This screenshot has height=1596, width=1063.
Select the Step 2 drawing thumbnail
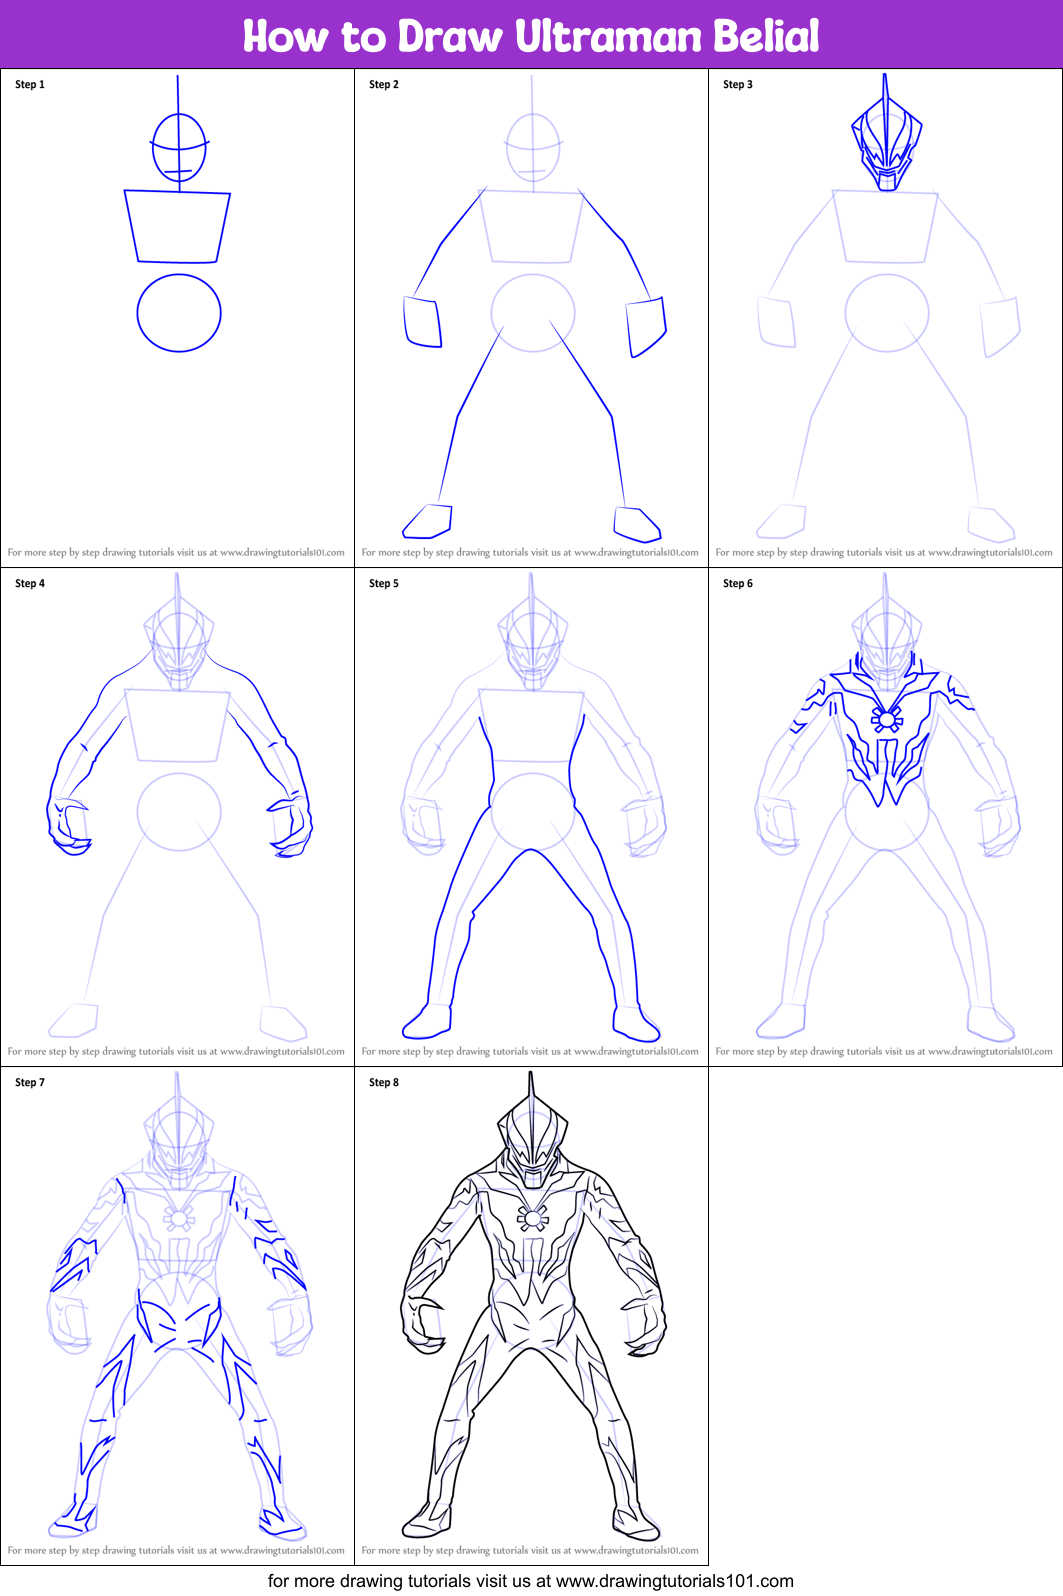531,318
